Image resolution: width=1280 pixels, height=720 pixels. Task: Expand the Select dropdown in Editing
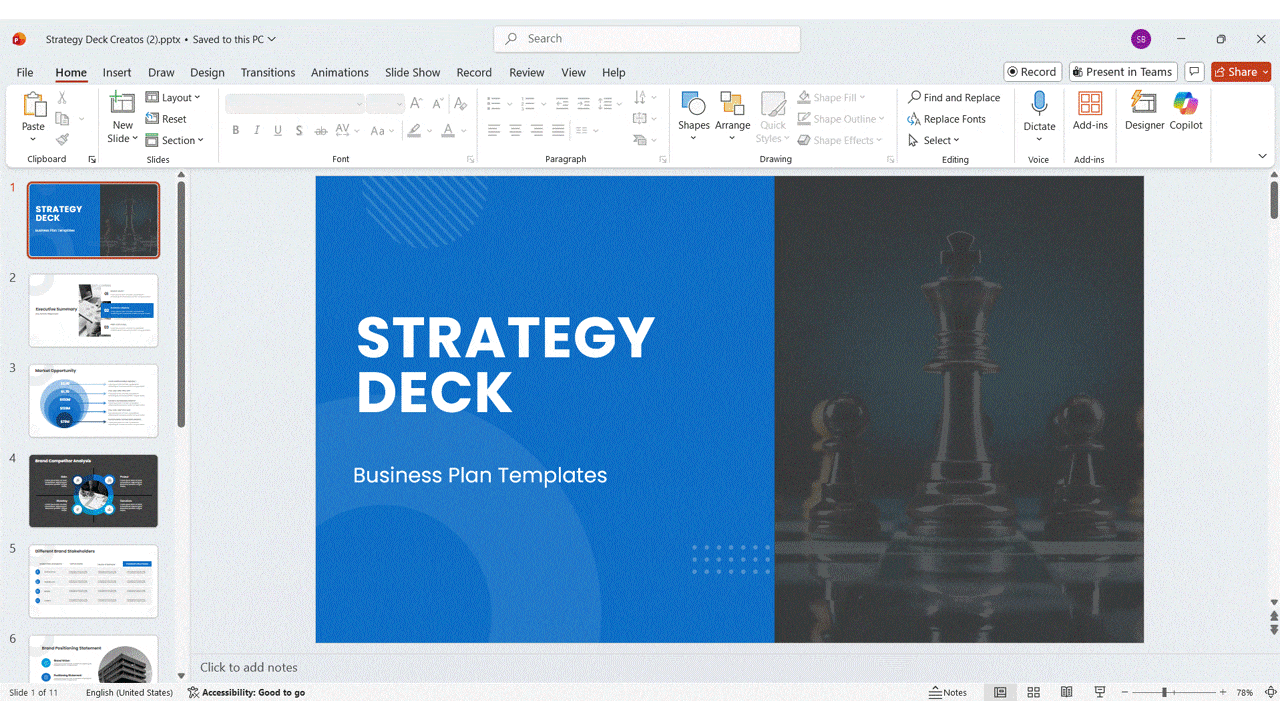click(935, 141)
